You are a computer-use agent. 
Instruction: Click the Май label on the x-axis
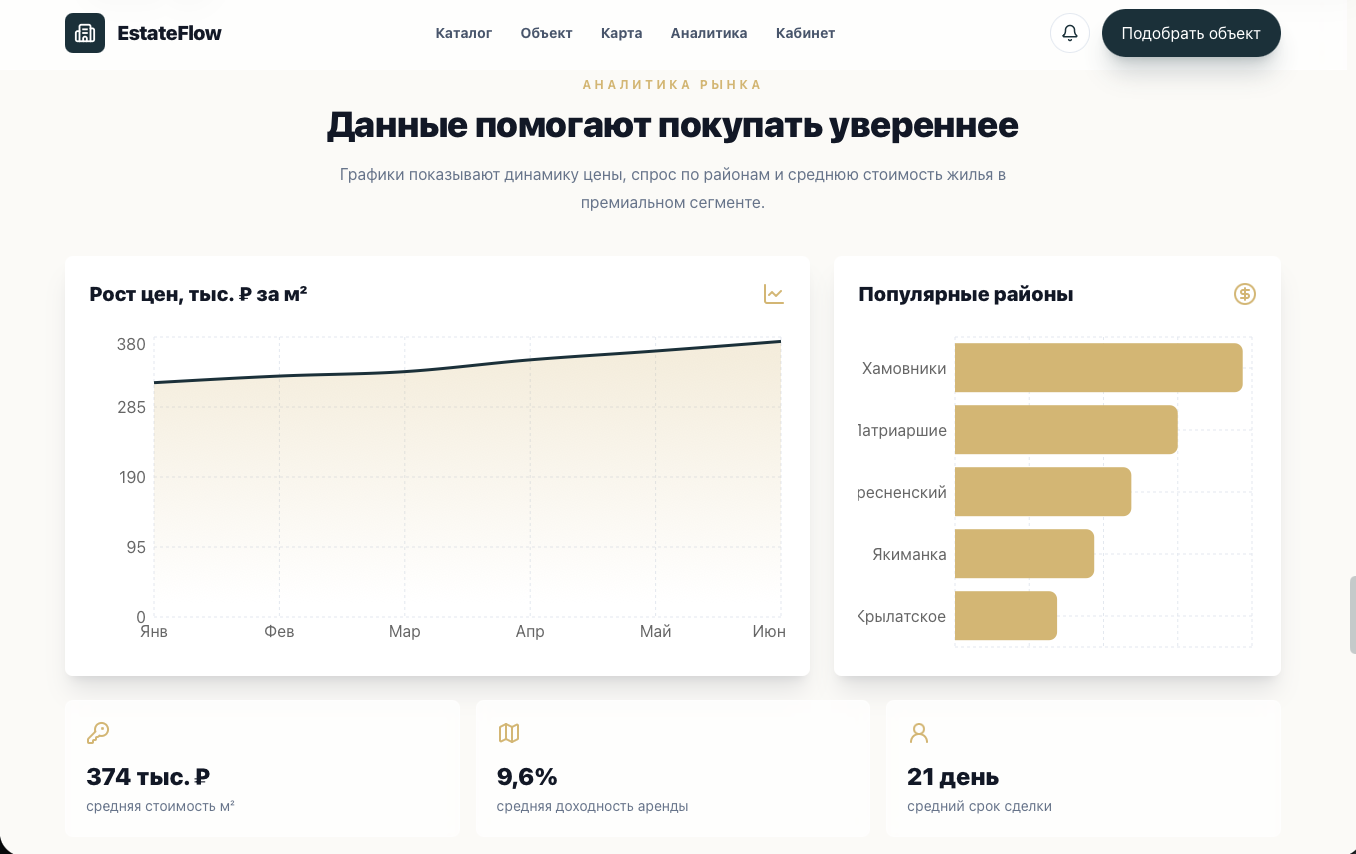pos(656,631)
